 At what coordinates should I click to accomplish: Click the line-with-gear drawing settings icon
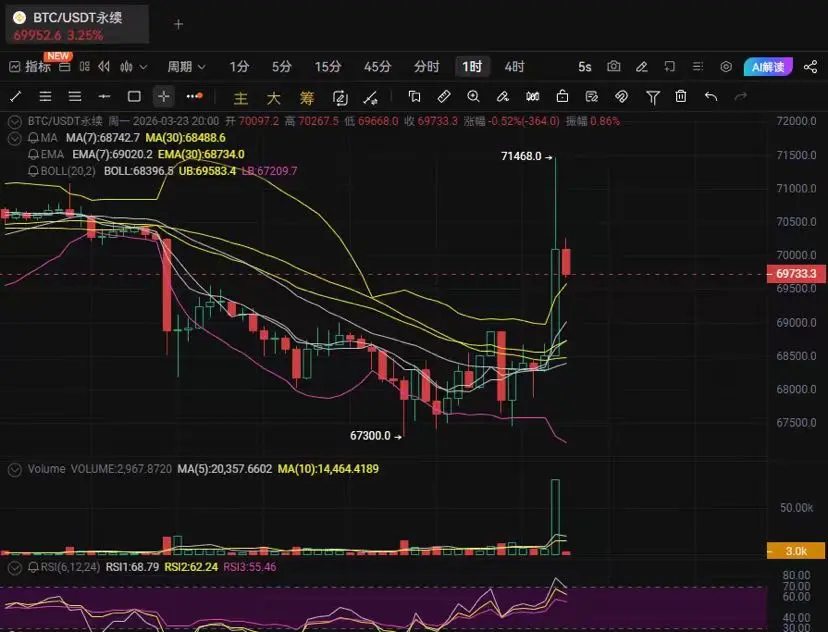point(370,98)
